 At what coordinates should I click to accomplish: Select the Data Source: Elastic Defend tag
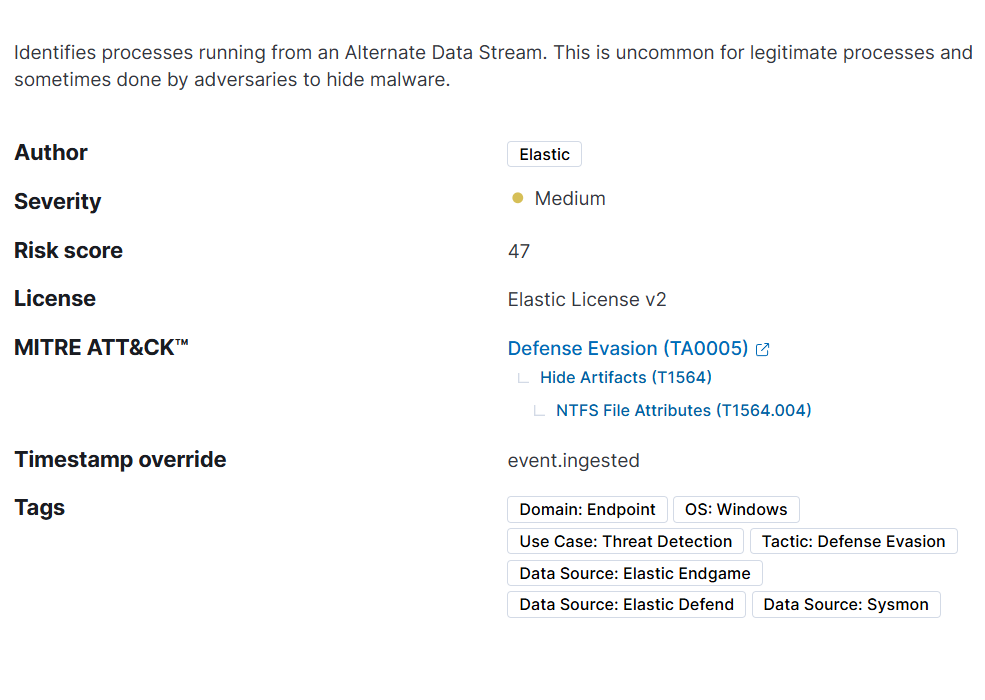coord(626,605)
